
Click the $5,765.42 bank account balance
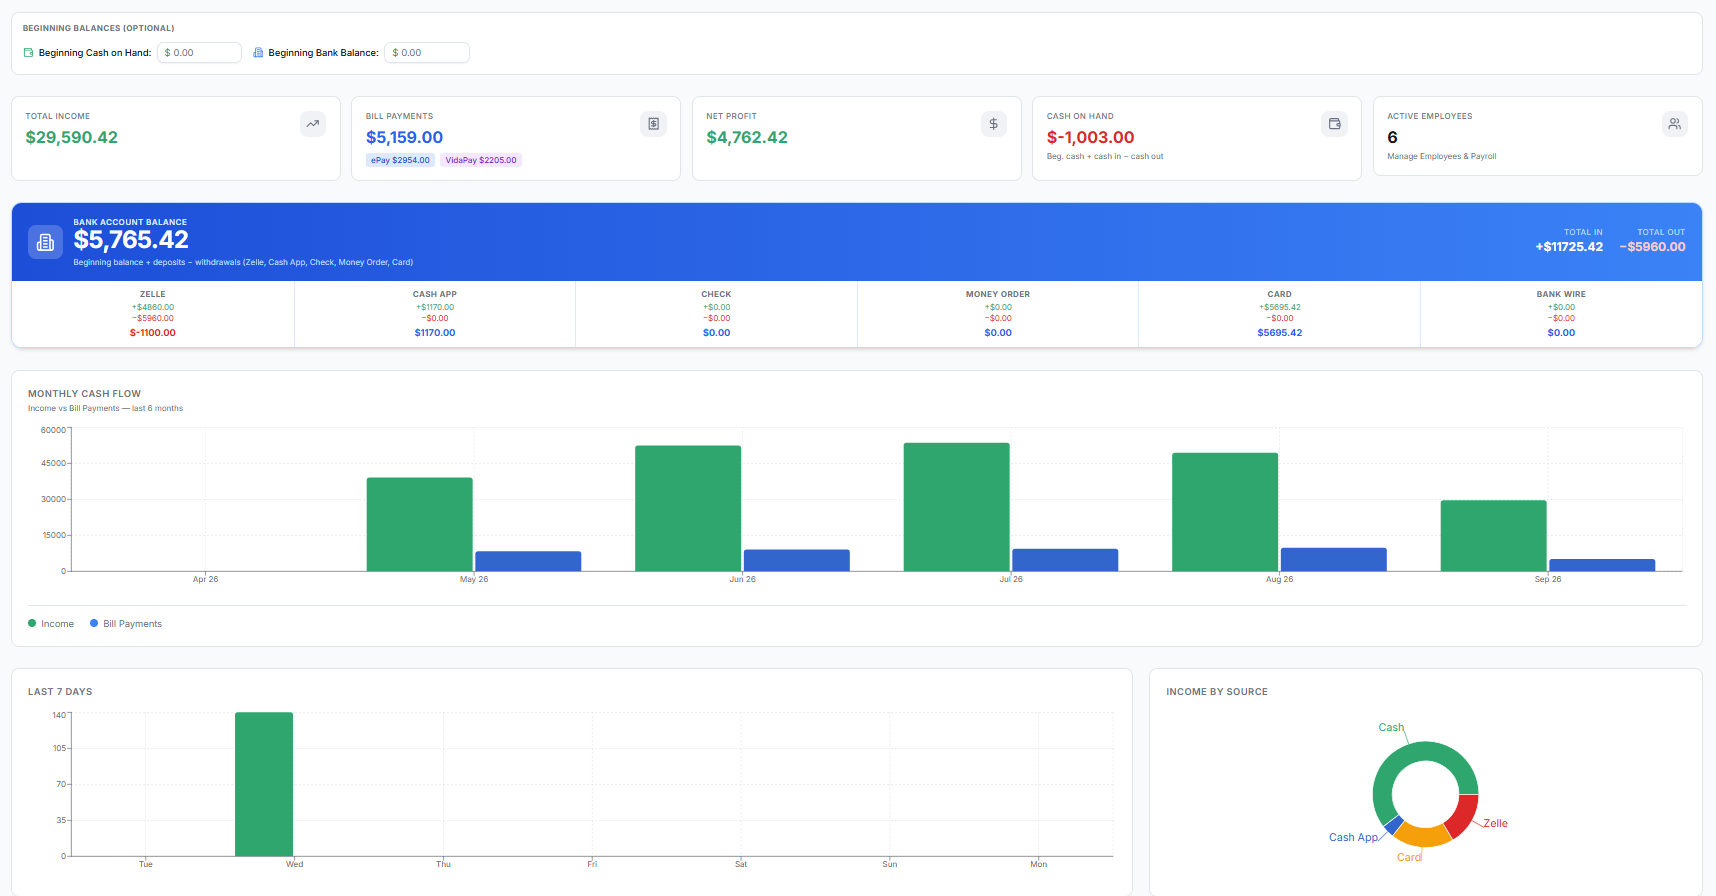click(131, 240)
